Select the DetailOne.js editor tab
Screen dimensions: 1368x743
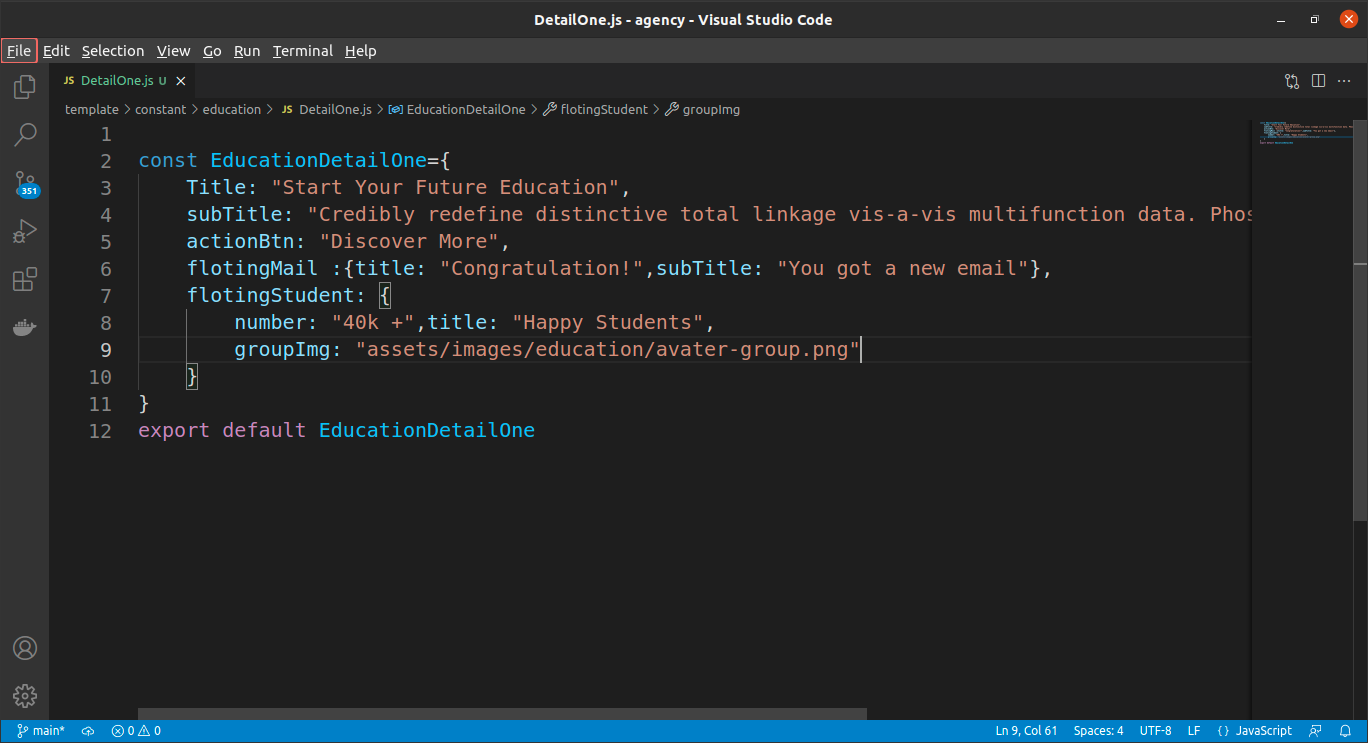tap(123, 81)
